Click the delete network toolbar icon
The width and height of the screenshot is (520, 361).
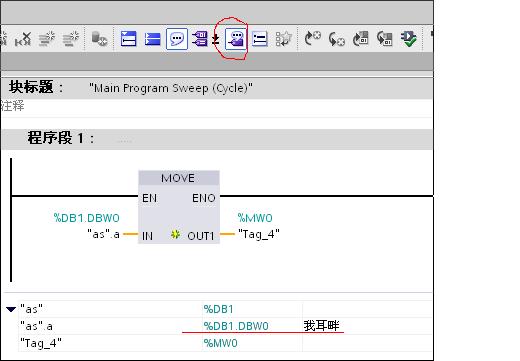click(23, 39)
